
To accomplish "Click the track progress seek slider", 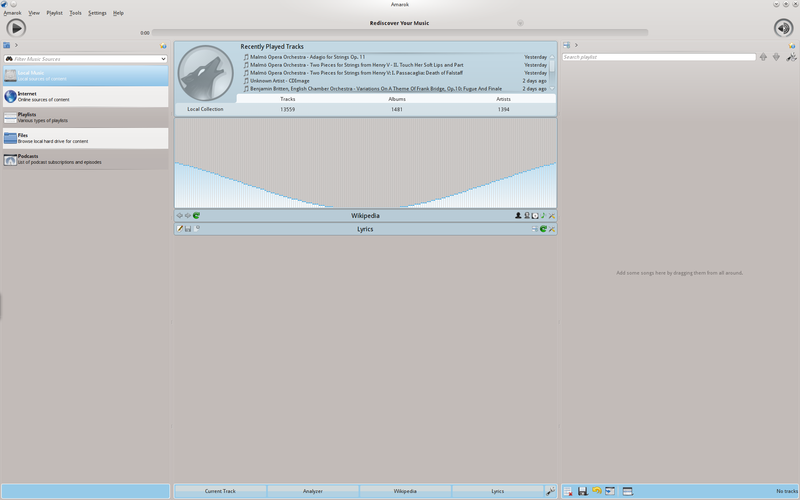I will pos(399,33).
